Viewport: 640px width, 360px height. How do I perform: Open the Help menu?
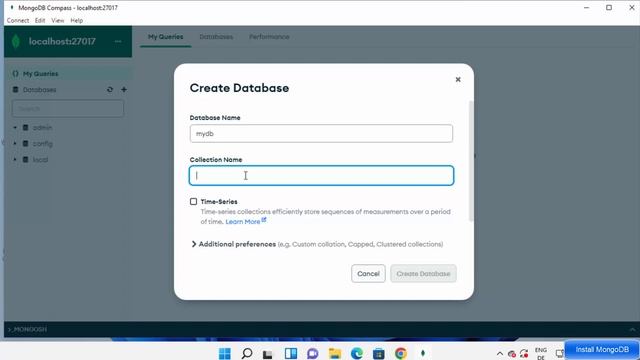click(76, 20)
